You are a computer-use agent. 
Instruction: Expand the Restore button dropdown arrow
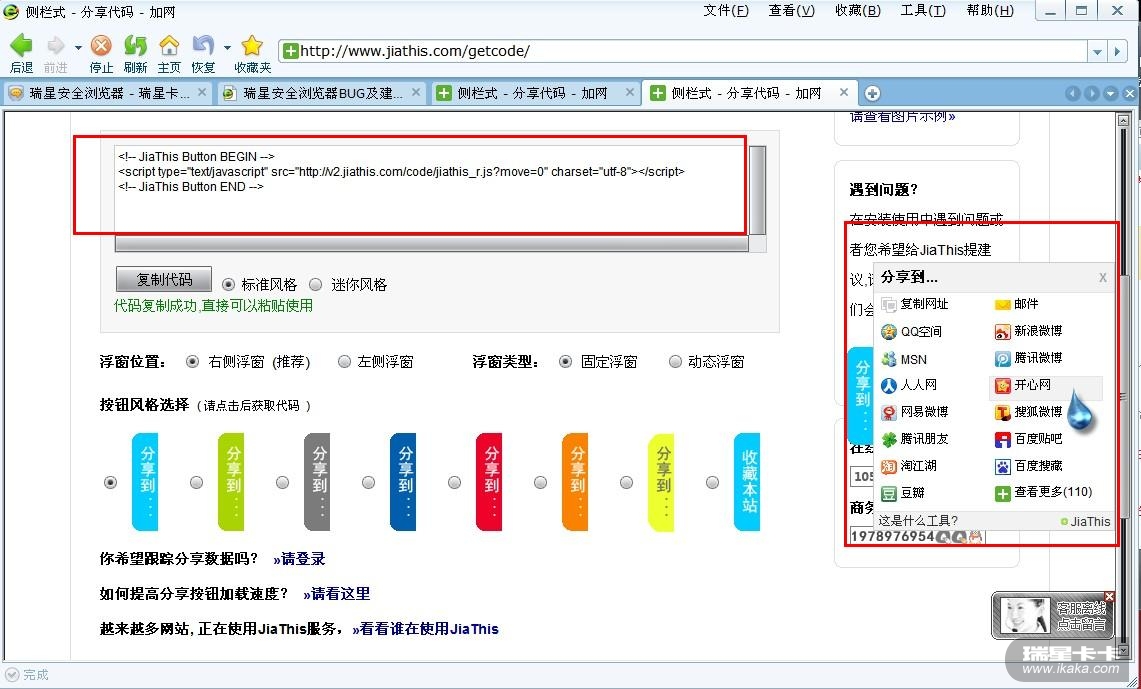227,48
